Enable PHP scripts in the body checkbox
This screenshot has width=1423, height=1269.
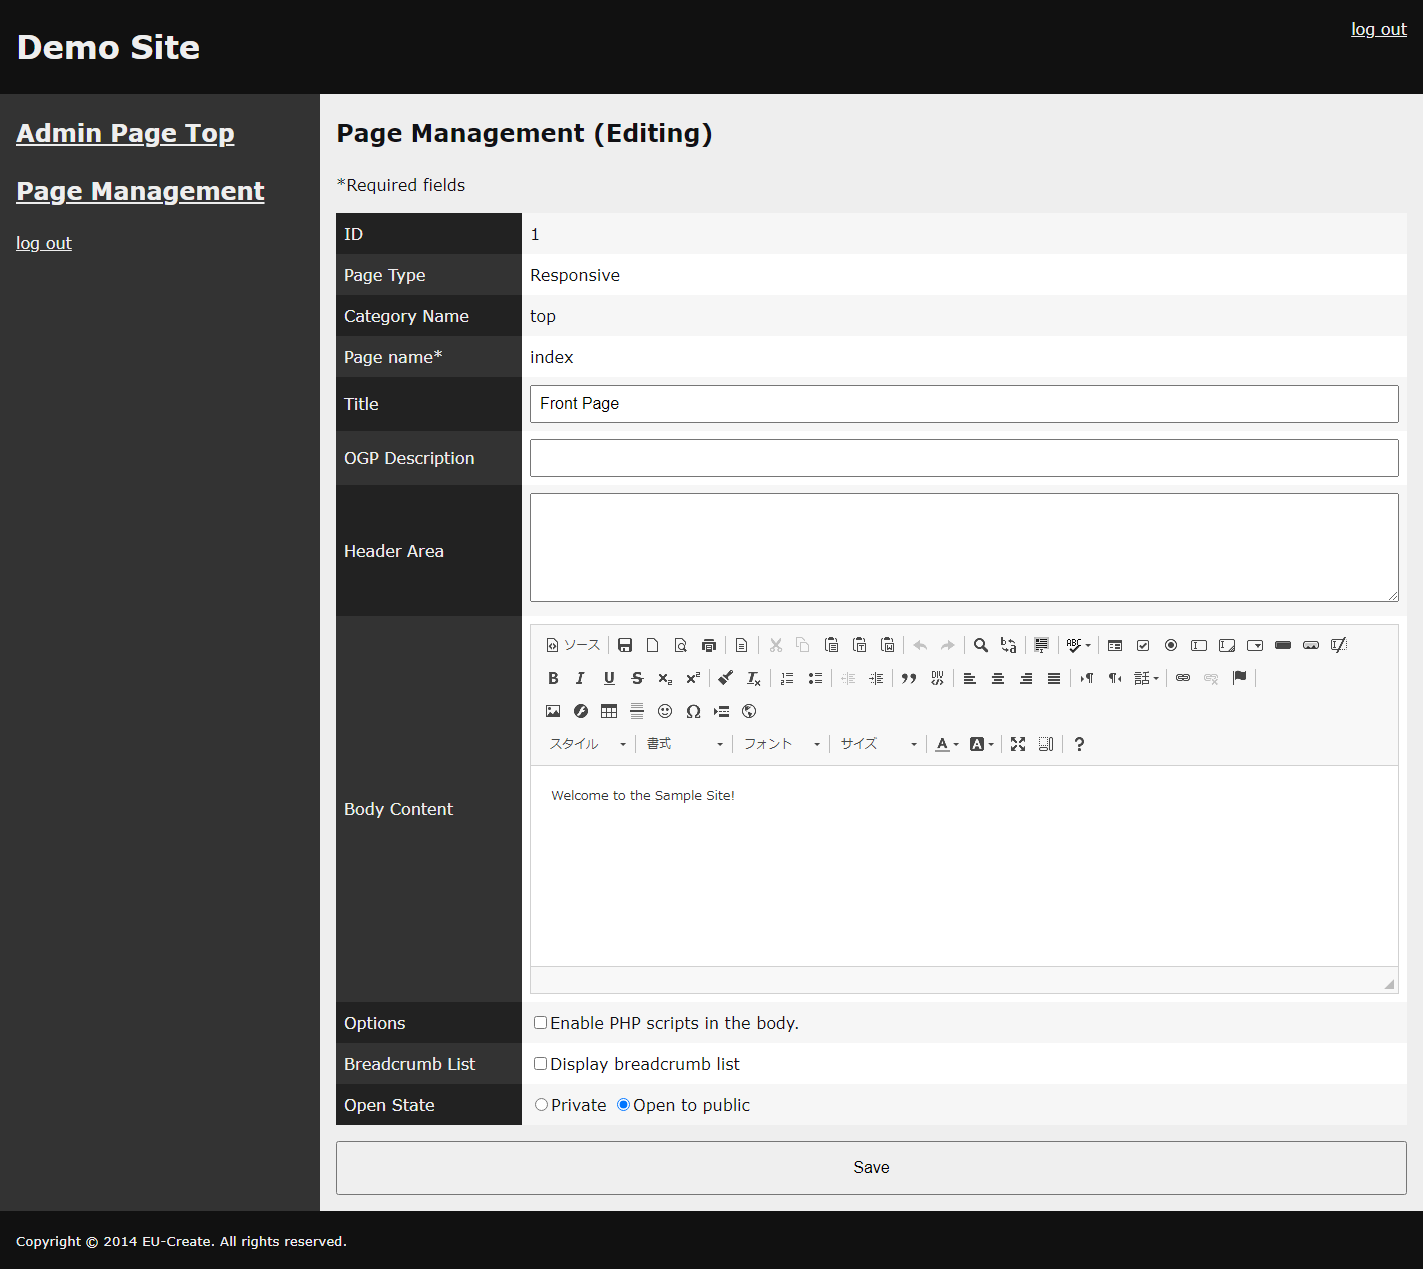(x=540, y=1023)
